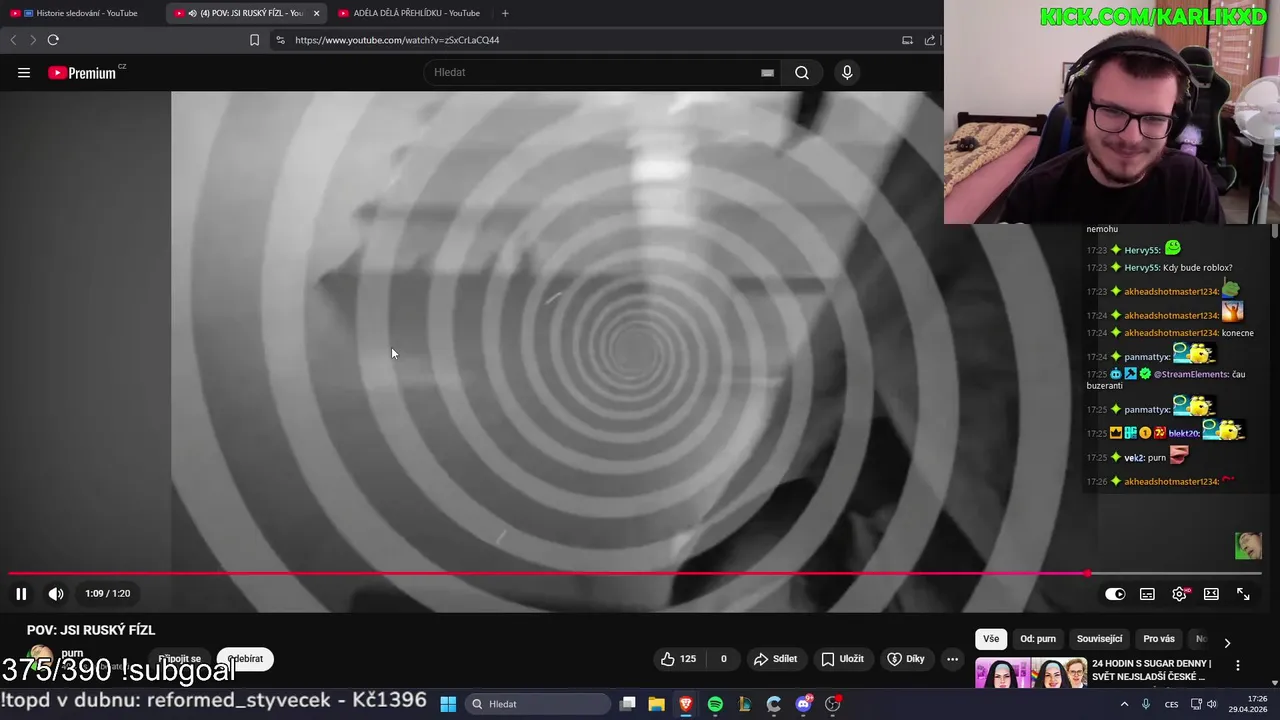Screen dimensions: 1280x720
Task: Dislike the video with thumbs down
Action: point(724,659)
